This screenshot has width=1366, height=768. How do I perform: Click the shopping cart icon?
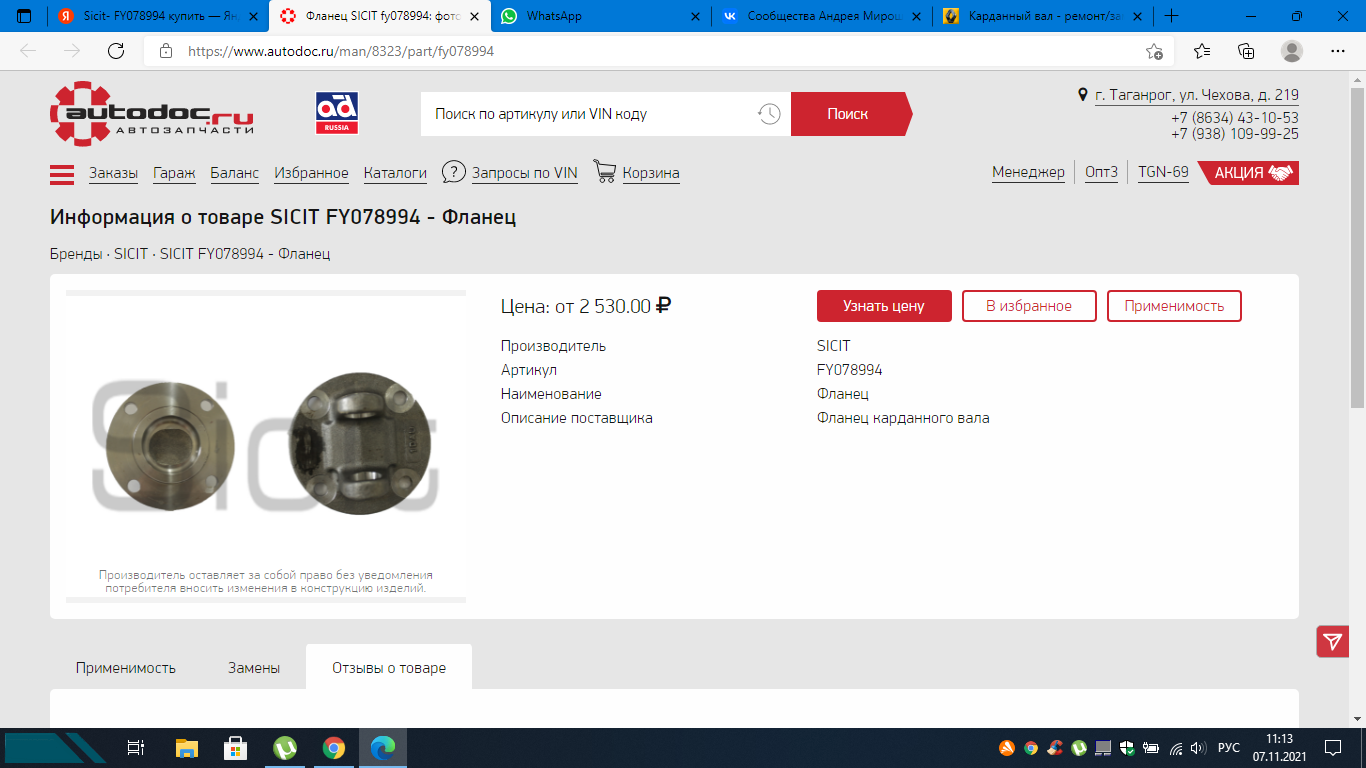[605, 171]
